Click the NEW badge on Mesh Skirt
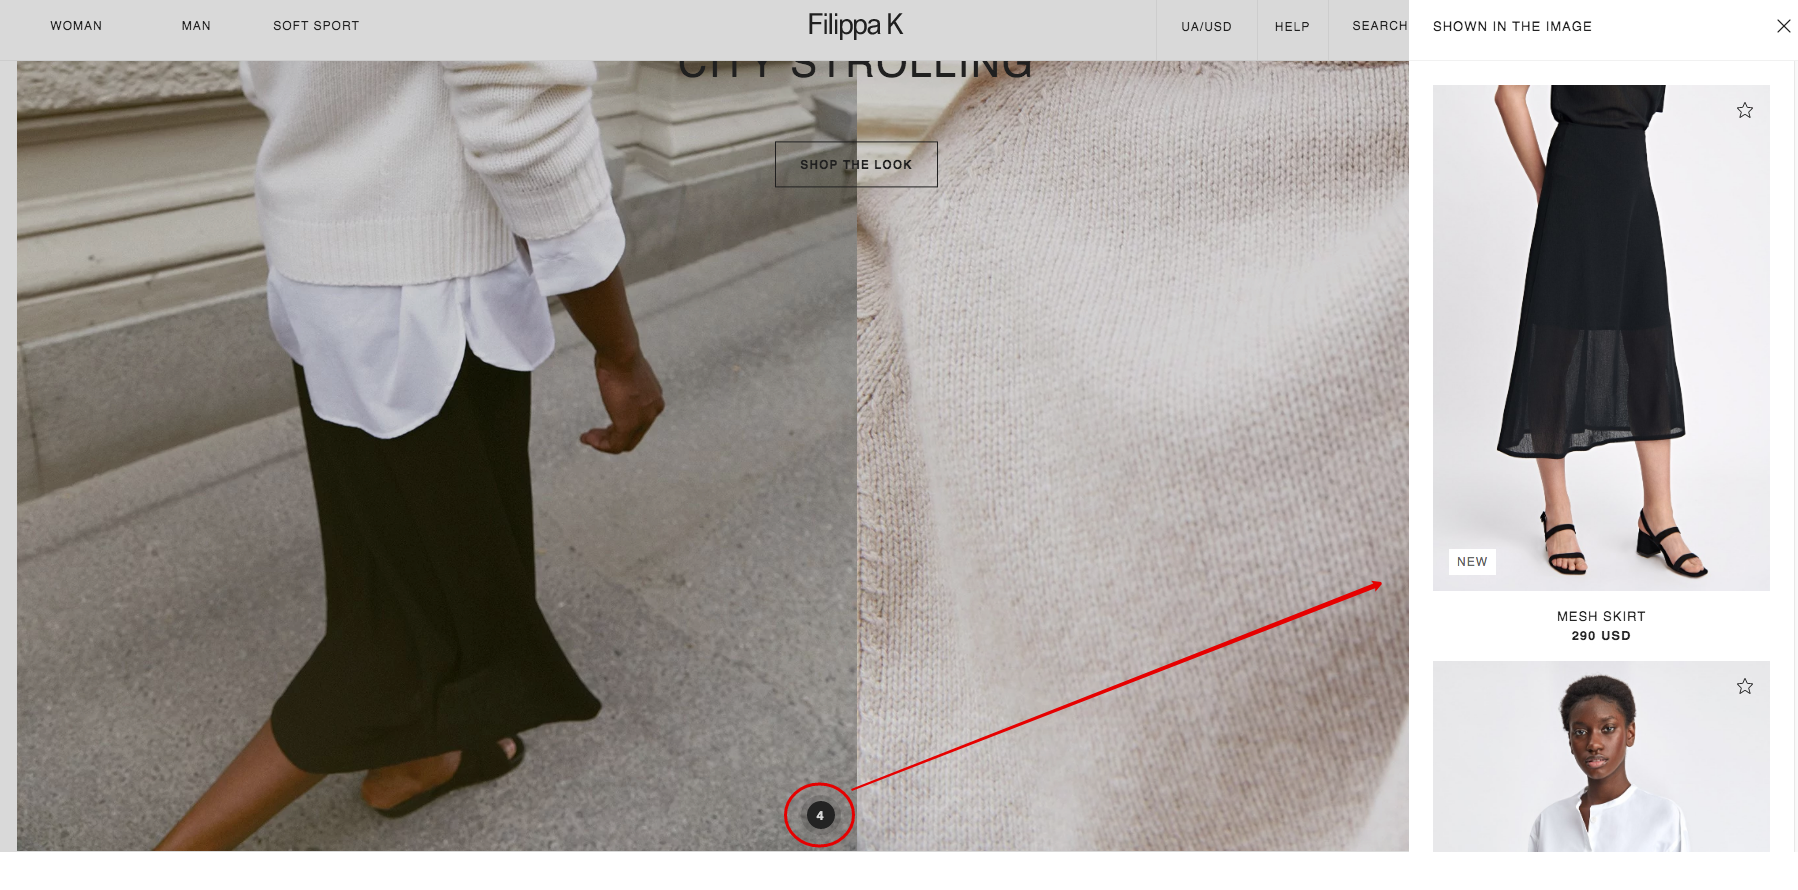The width and height of the screenshot is (1798, 890). [x=1472, y=562]
